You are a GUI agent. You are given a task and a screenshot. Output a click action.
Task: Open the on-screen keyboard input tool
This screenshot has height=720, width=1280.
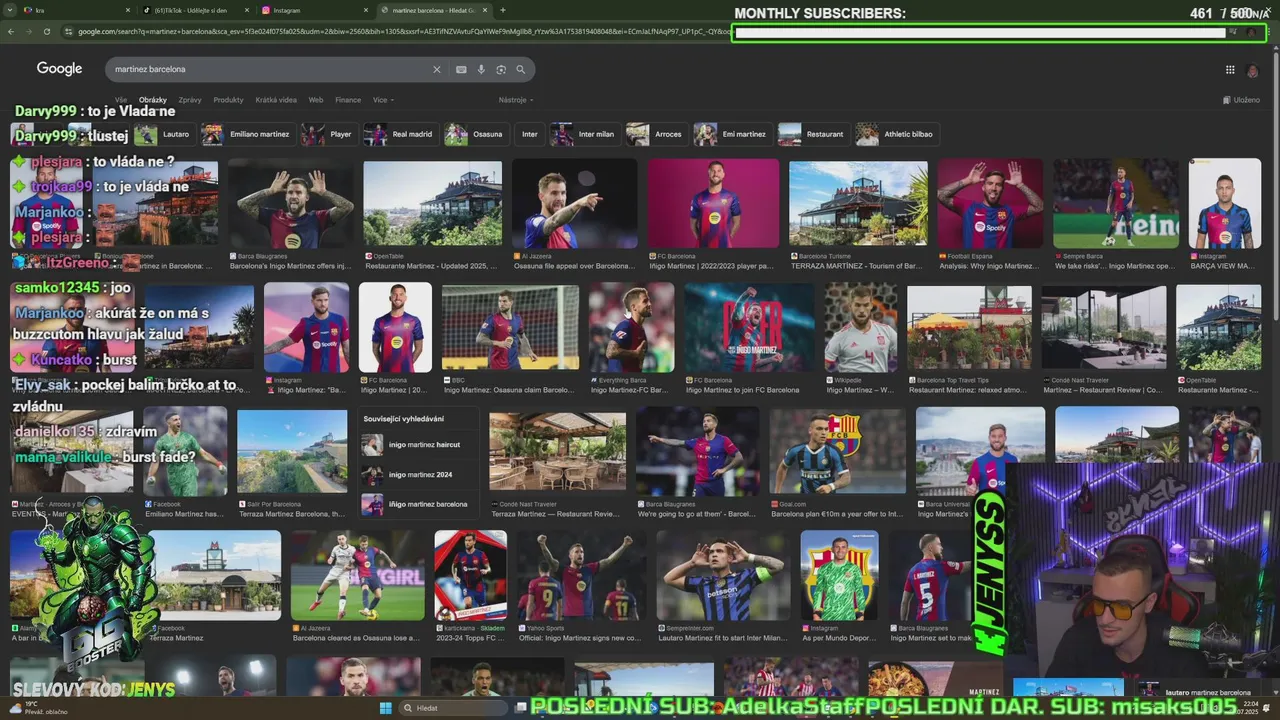[461, 70]
